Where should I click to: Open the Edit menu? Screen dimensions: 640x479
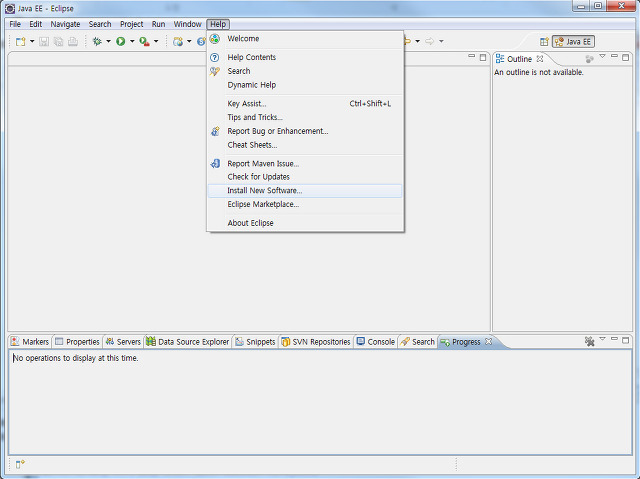(36, 24)
